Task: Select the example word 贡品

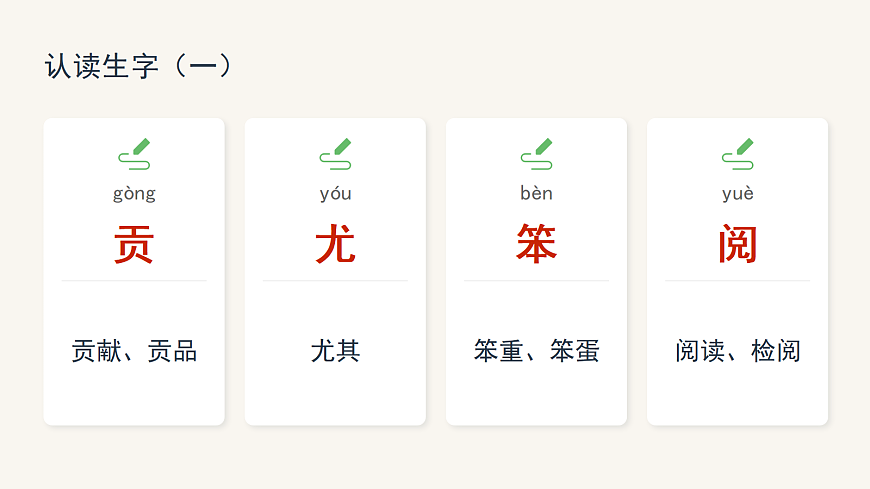Action: coord(172,351)
